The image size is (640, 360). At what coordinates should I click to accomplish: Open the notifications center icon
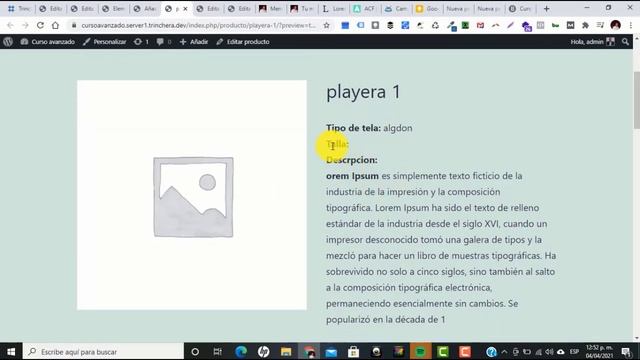(626, 352)
